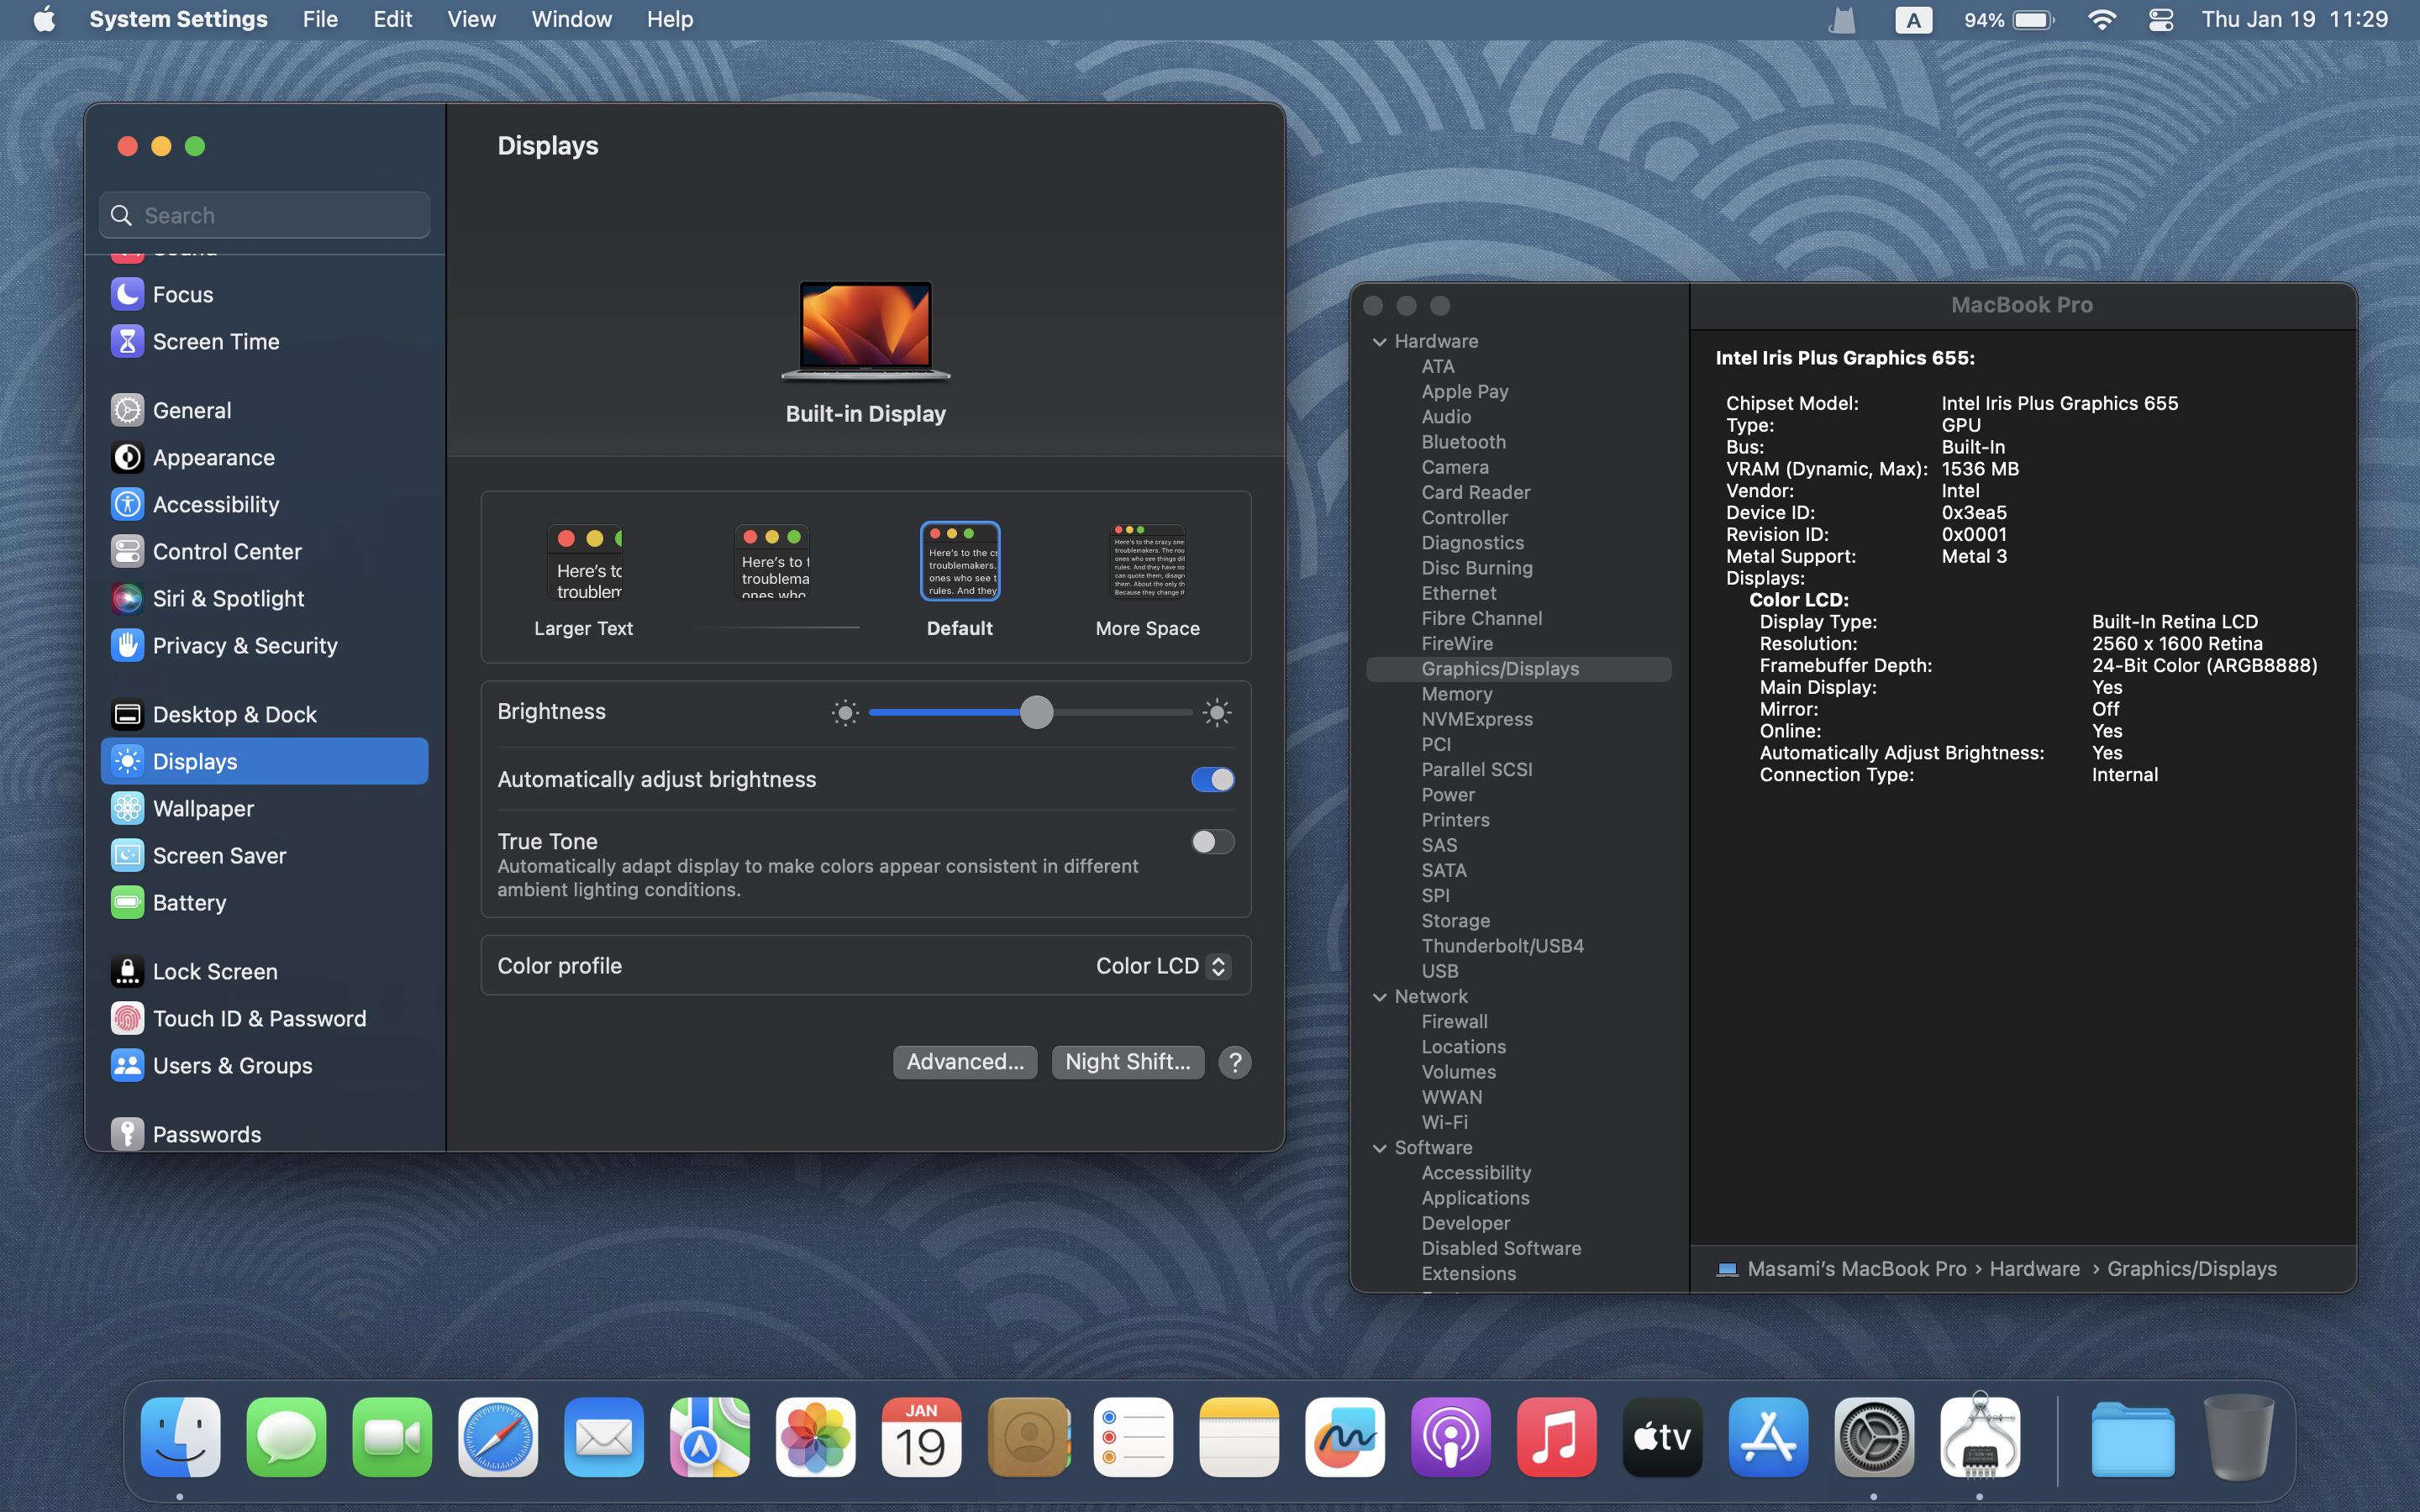2420x1512 pixels.
Task: Collapse the Network tree section
Action: pos(1380,997)
